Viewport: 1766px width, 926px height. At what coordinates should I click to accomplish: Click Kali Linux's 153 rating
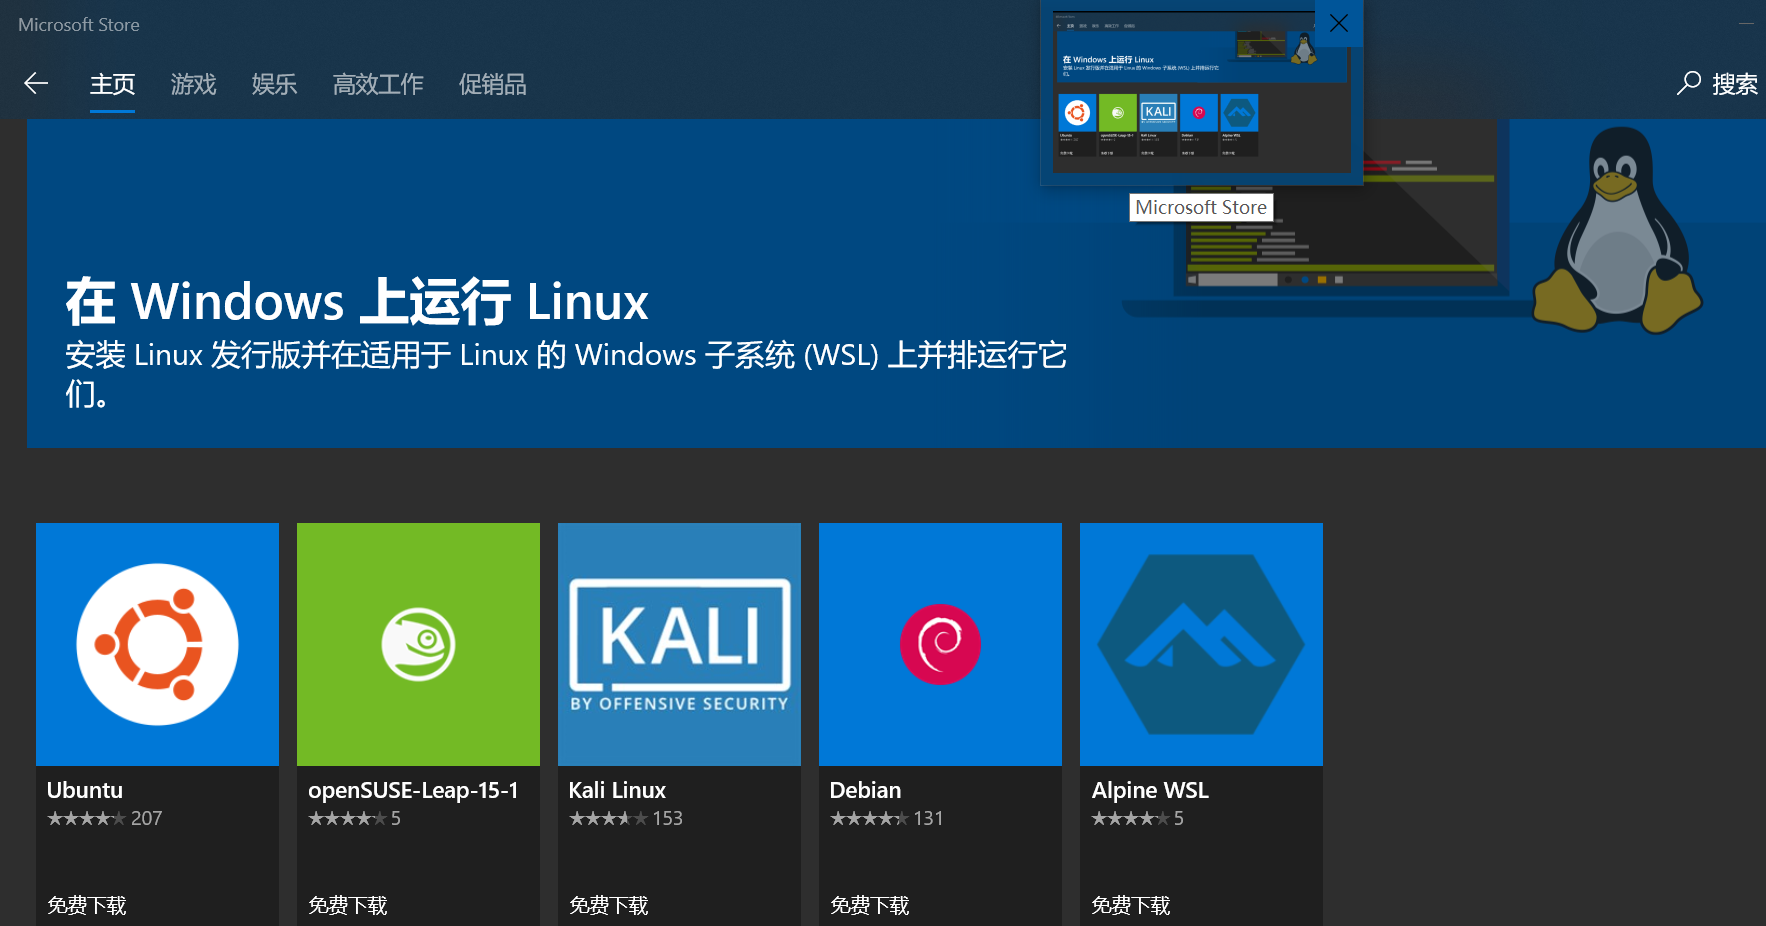(626, 818)
